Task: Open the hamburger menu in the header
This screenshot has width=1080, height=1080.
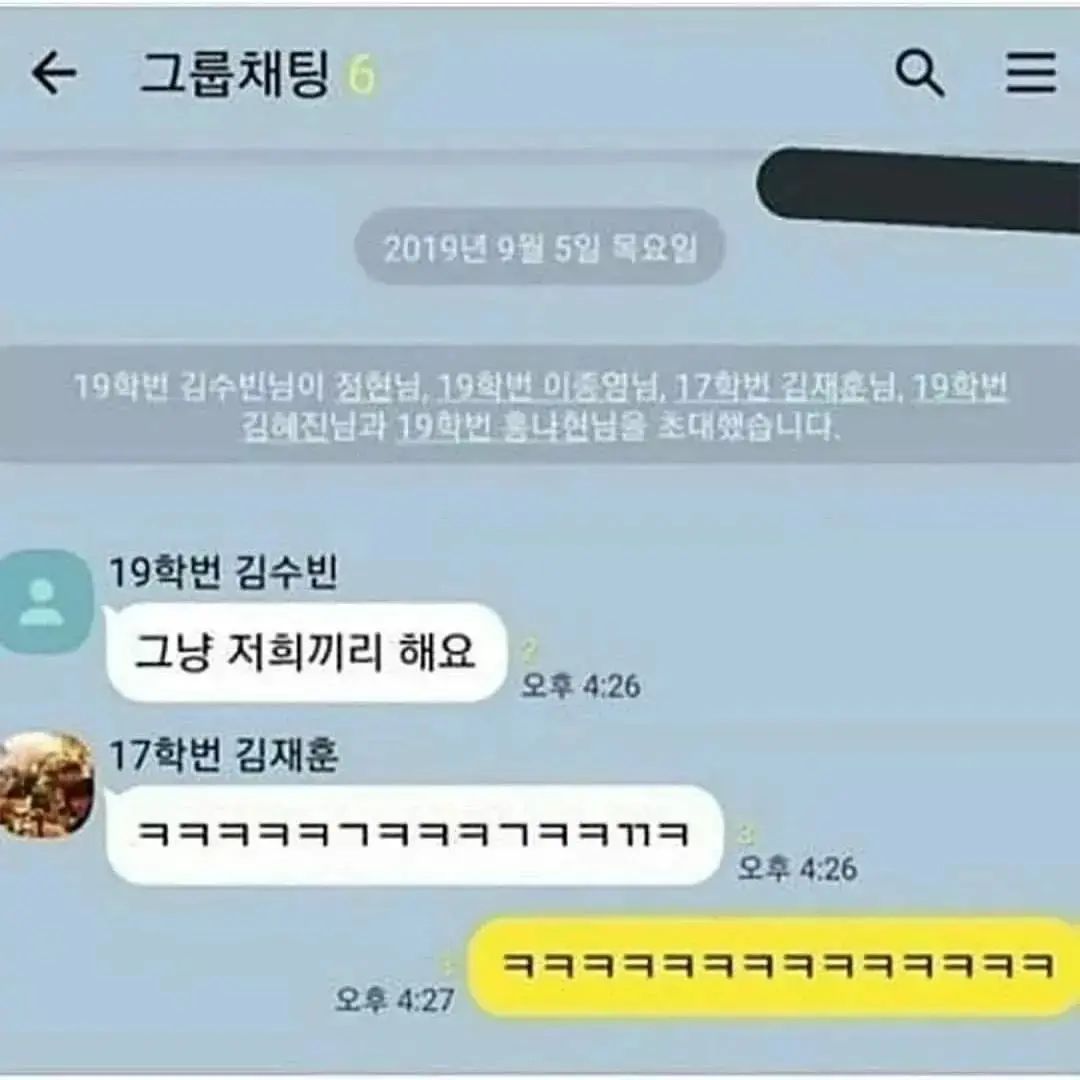Action: pos(1030,72)
